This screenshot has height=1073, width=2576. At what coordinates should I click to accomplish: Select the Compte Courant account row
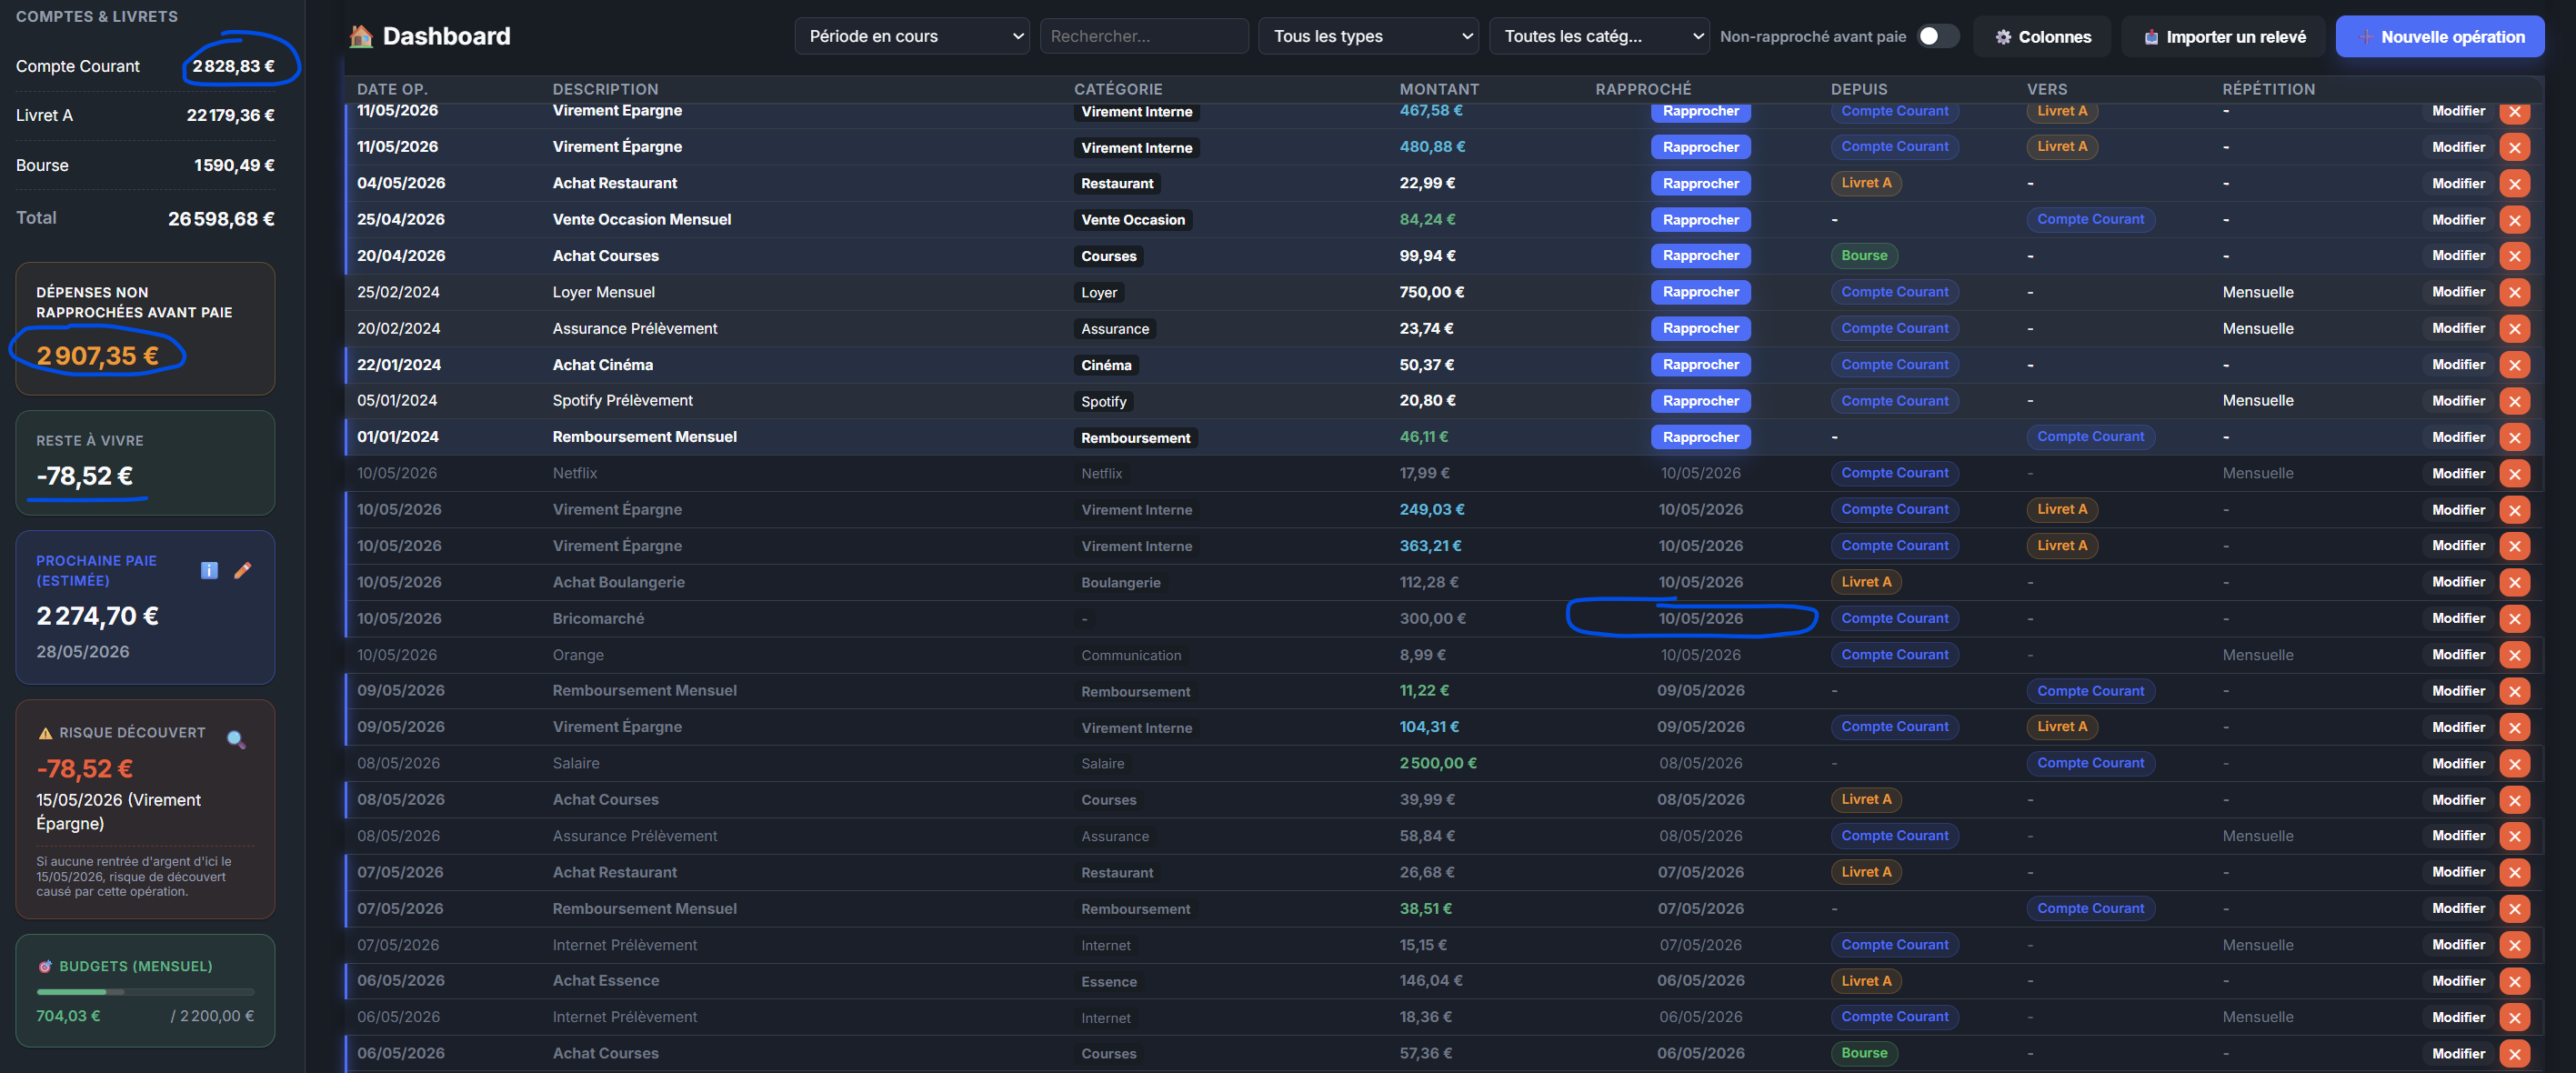145,66
